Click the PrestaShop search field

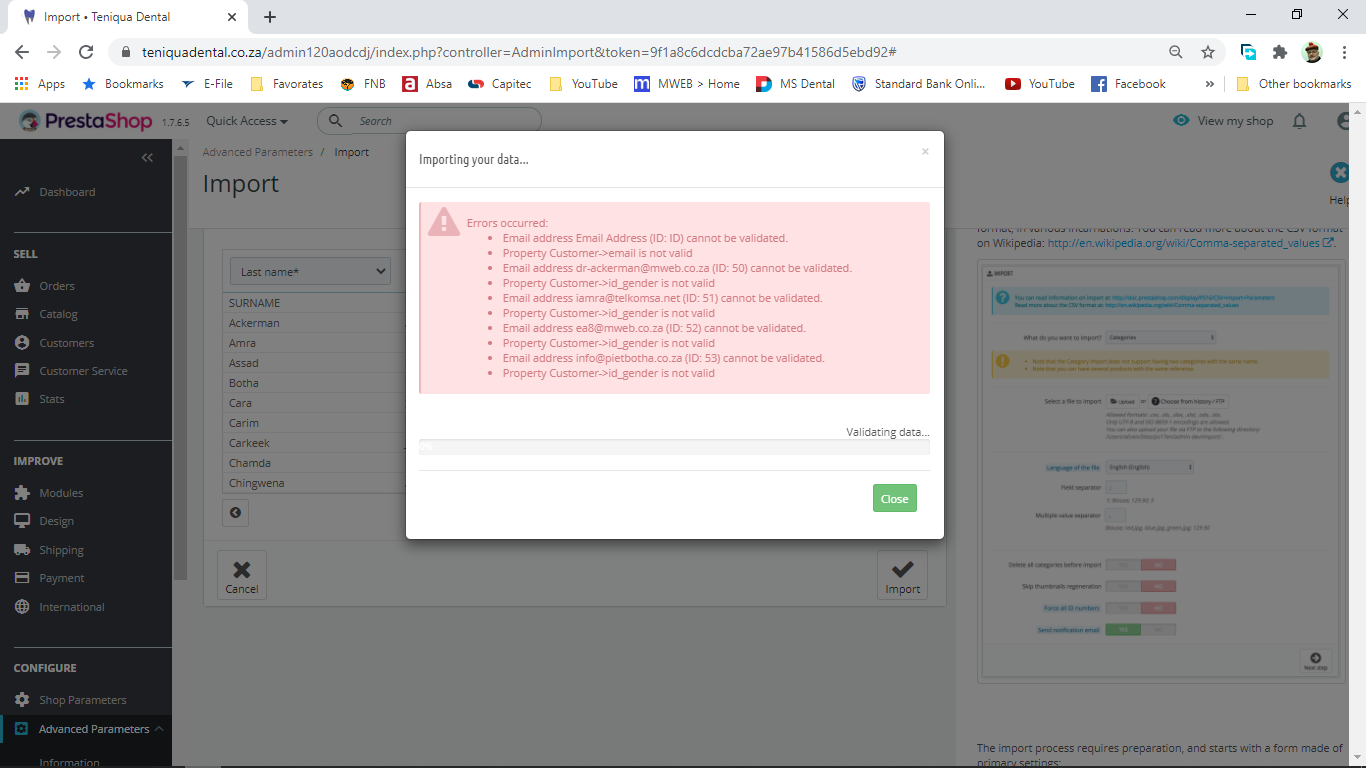tap(430, 121)
